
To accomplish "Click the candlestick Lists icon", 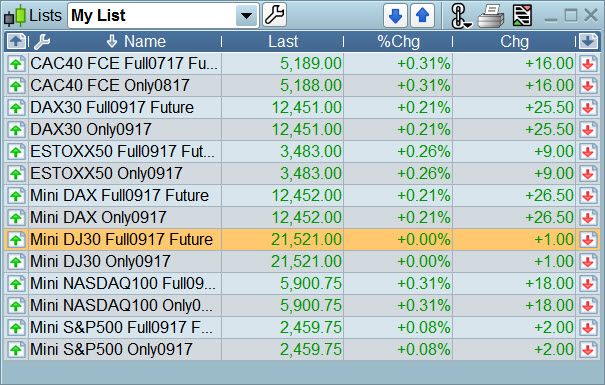I will 15,16.
